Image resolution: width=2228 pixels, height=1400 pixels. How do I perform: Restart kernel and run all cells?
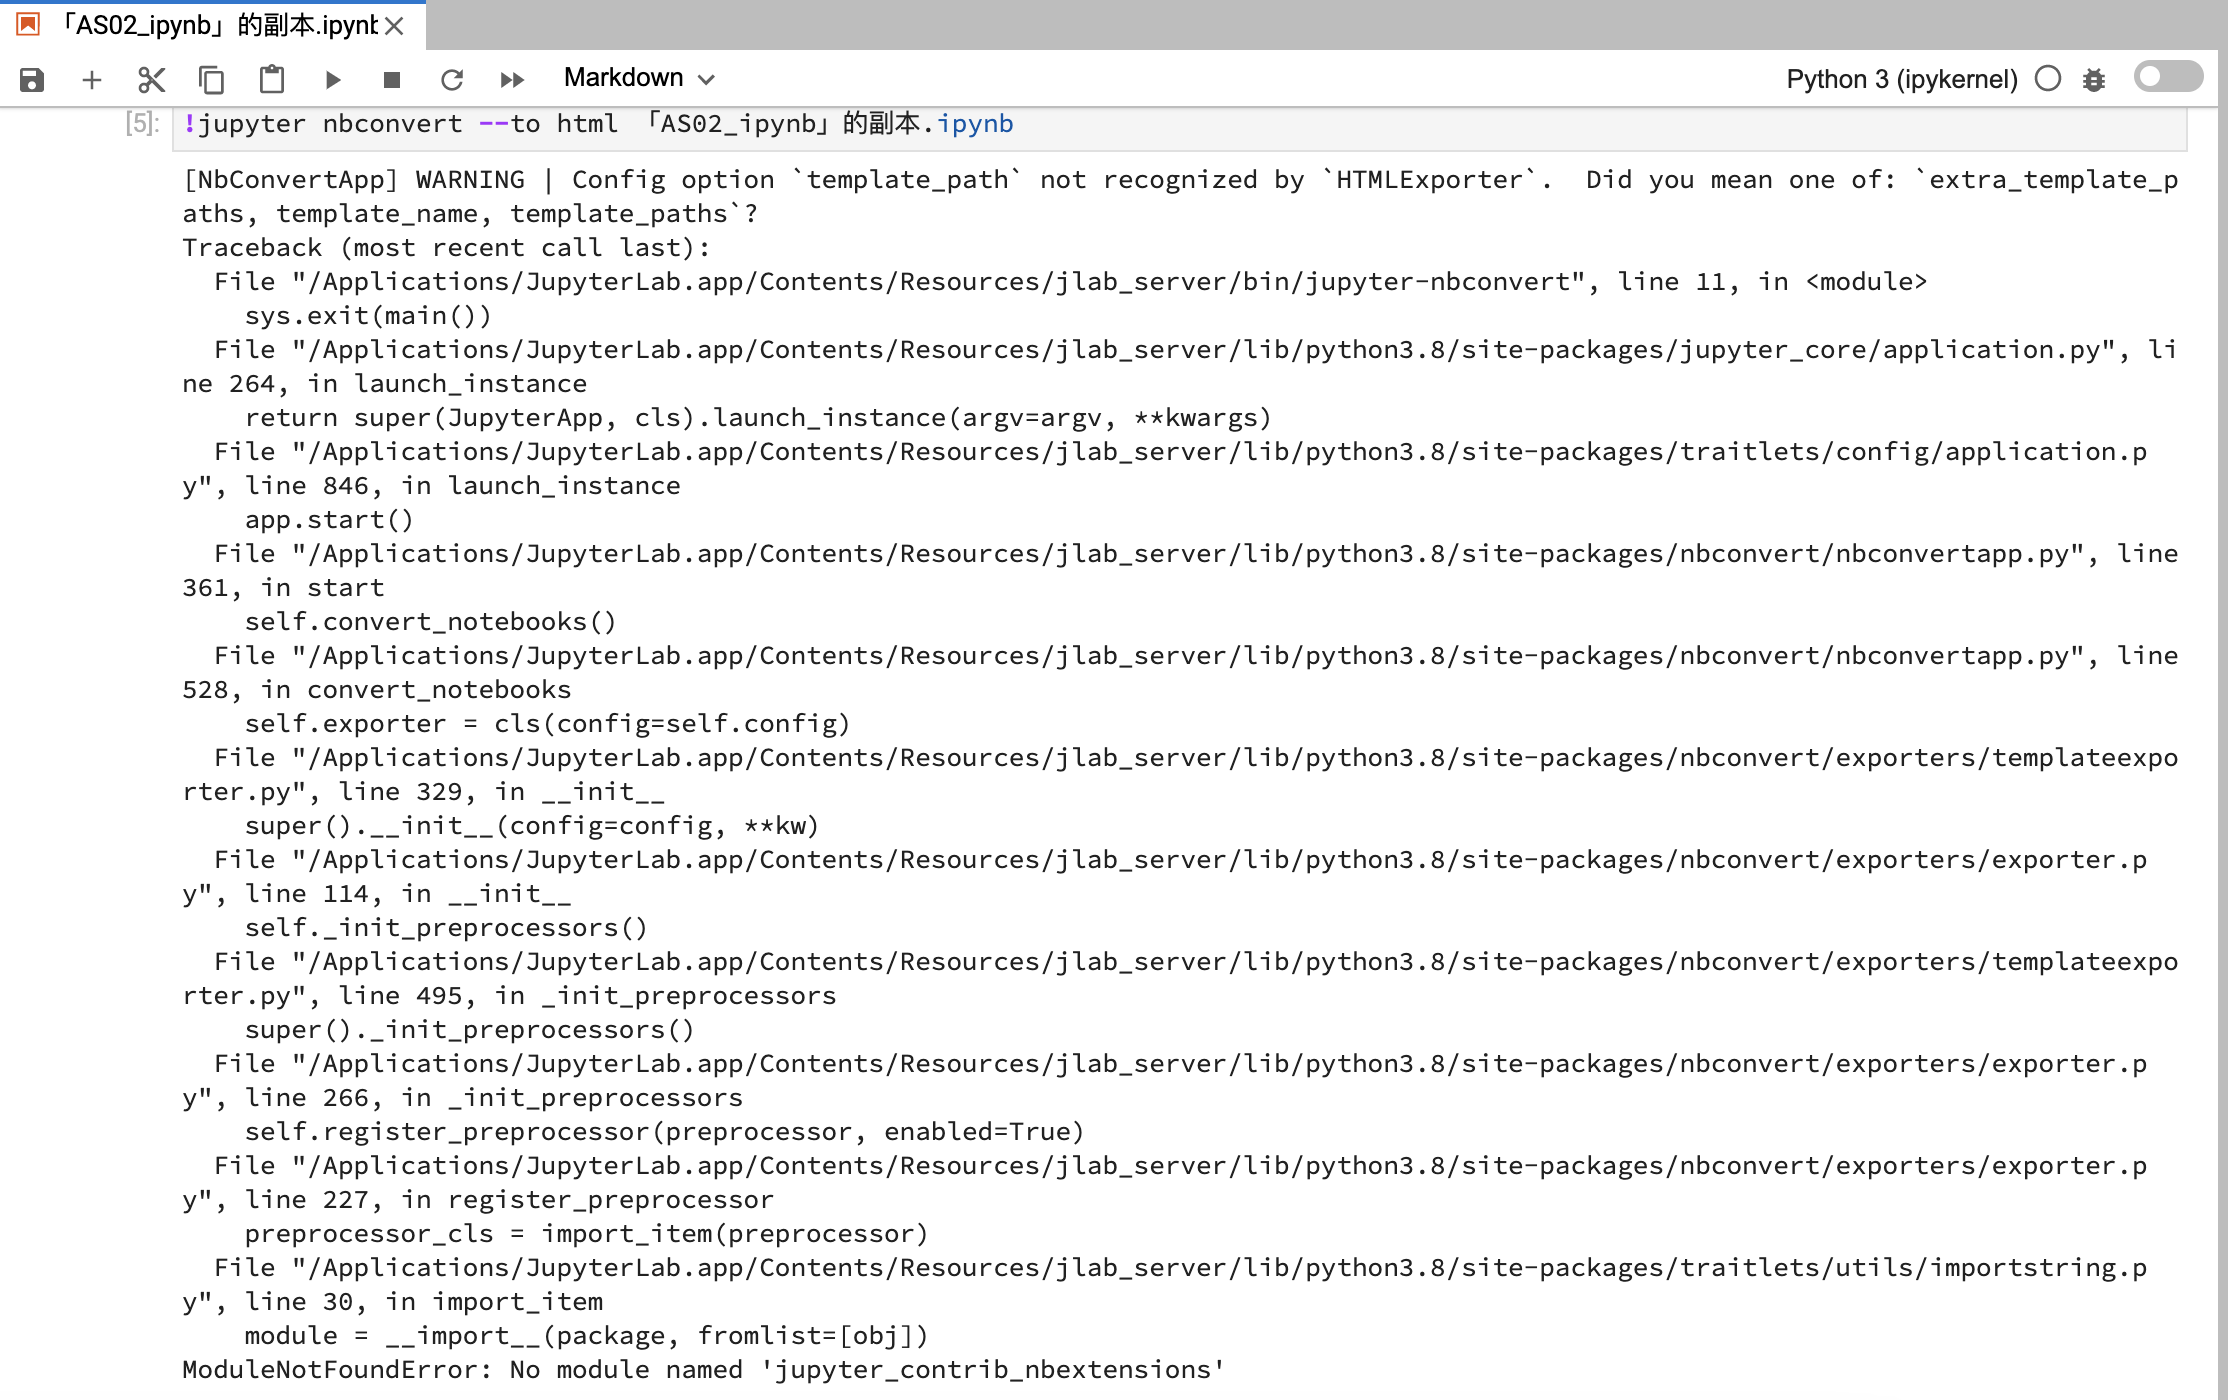coord(512,79)
